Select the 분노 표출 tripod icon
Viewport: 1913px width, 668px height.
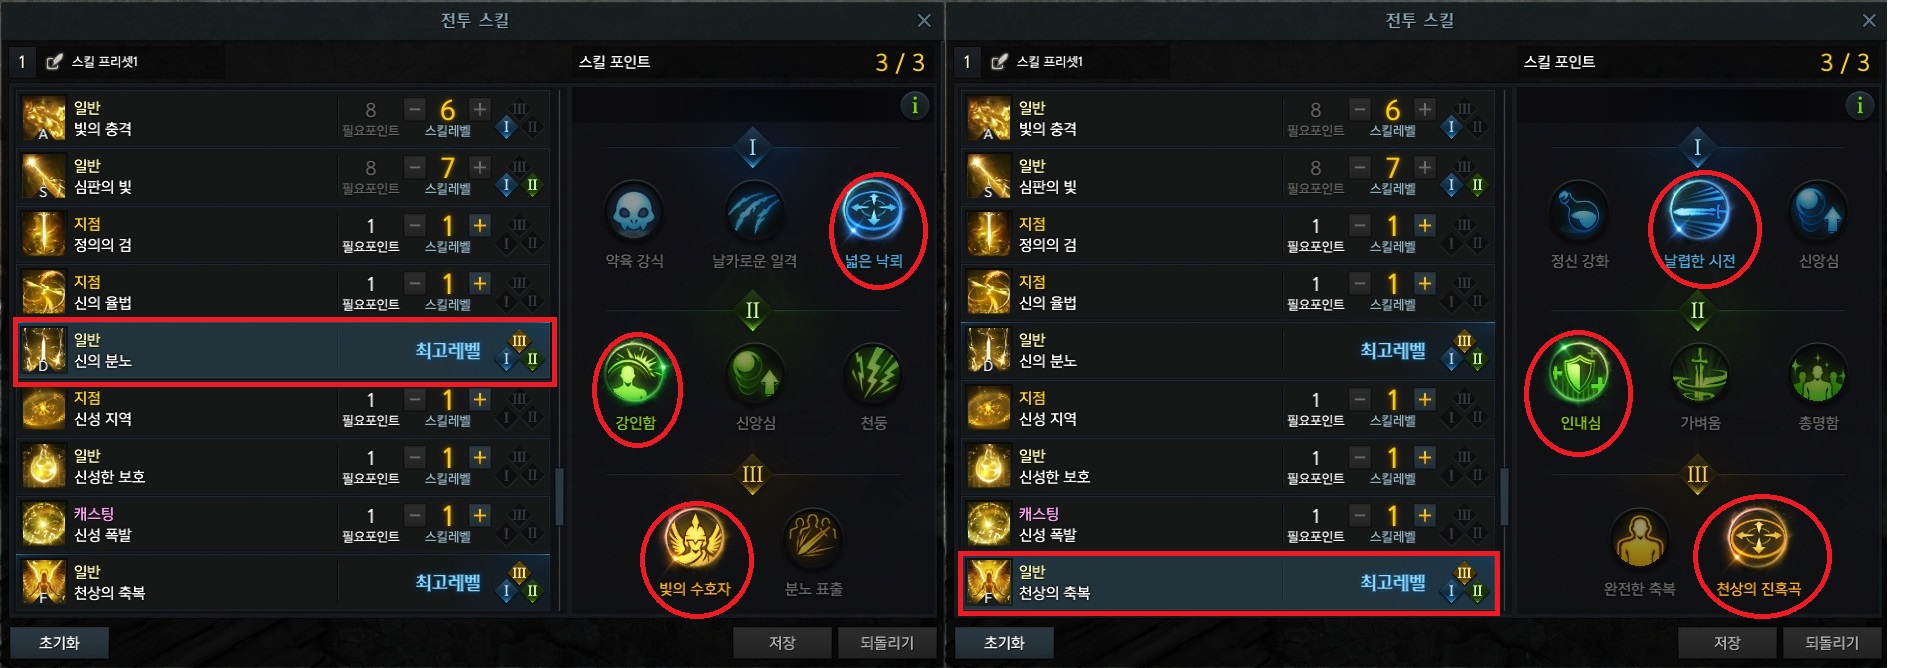tap(813, 539)
